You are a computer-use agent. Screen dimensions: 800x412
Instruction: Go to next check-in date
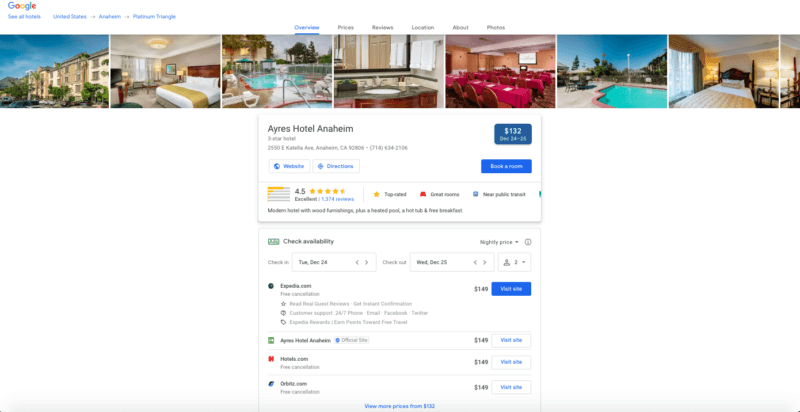click(366, 263)
